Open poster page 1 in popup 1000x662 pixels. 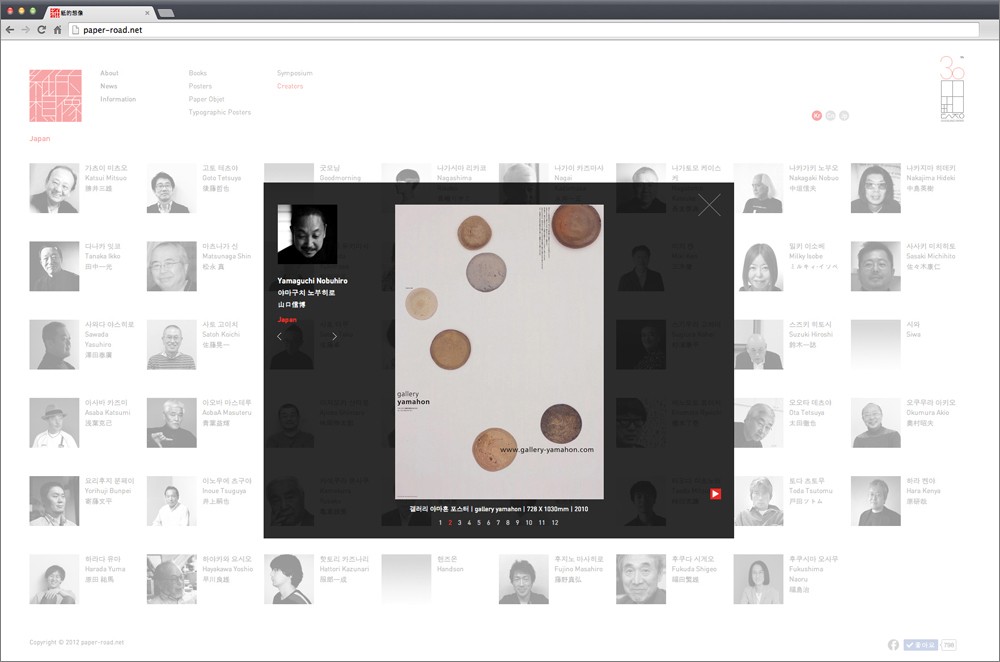click(x=440, y=522)
